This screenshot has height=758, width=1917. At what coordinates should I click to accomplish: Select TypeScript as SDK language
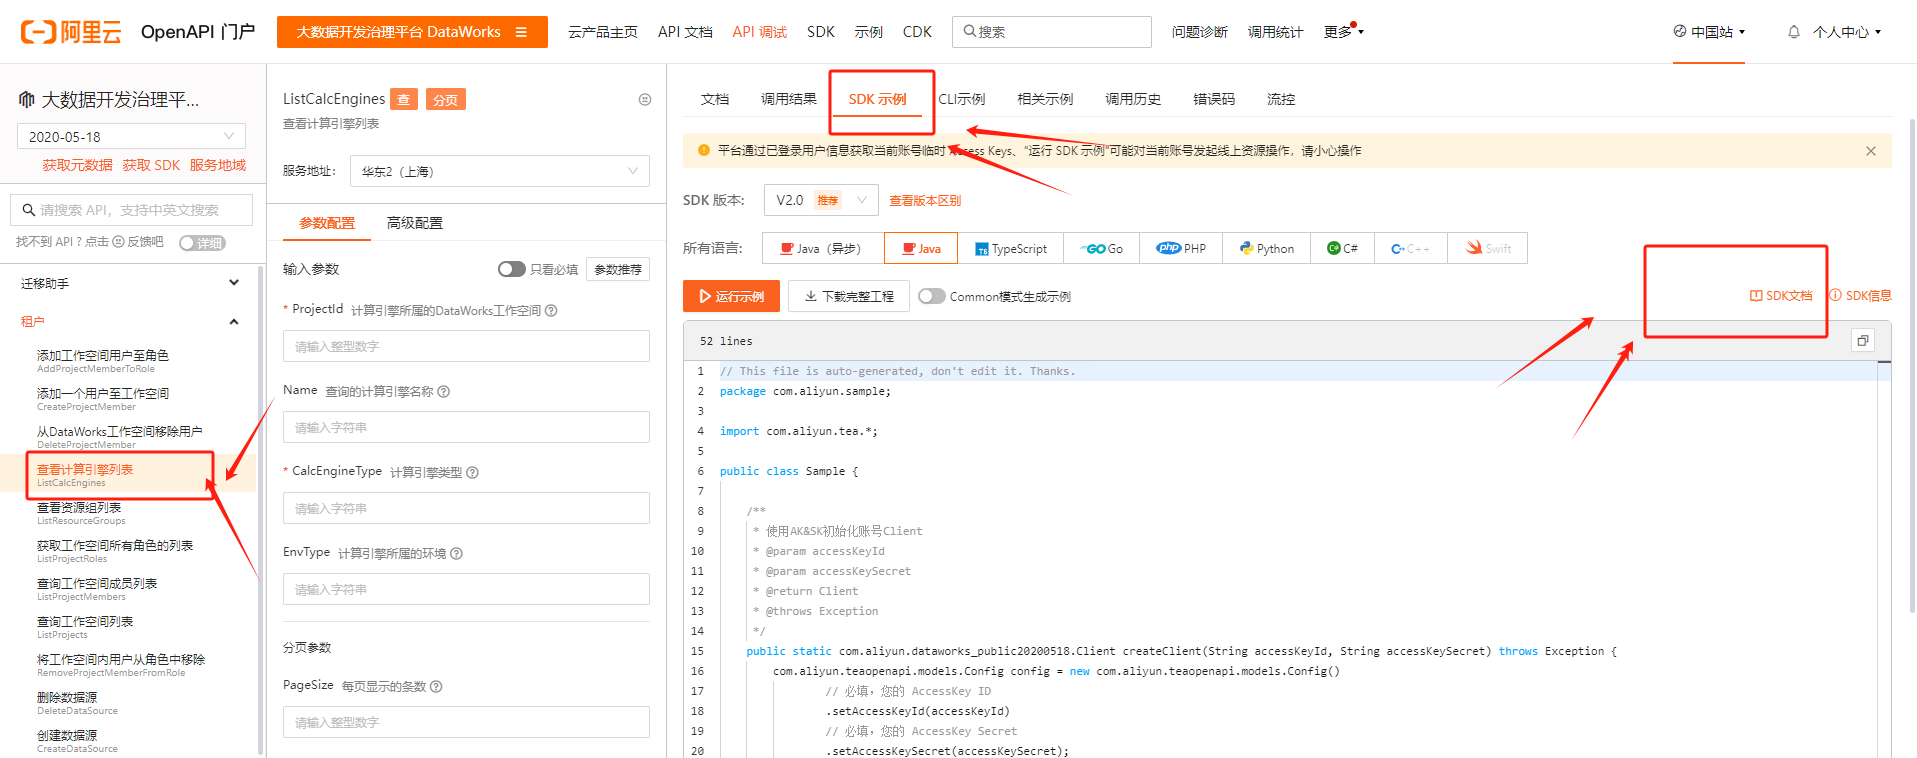click(1011, 248)
